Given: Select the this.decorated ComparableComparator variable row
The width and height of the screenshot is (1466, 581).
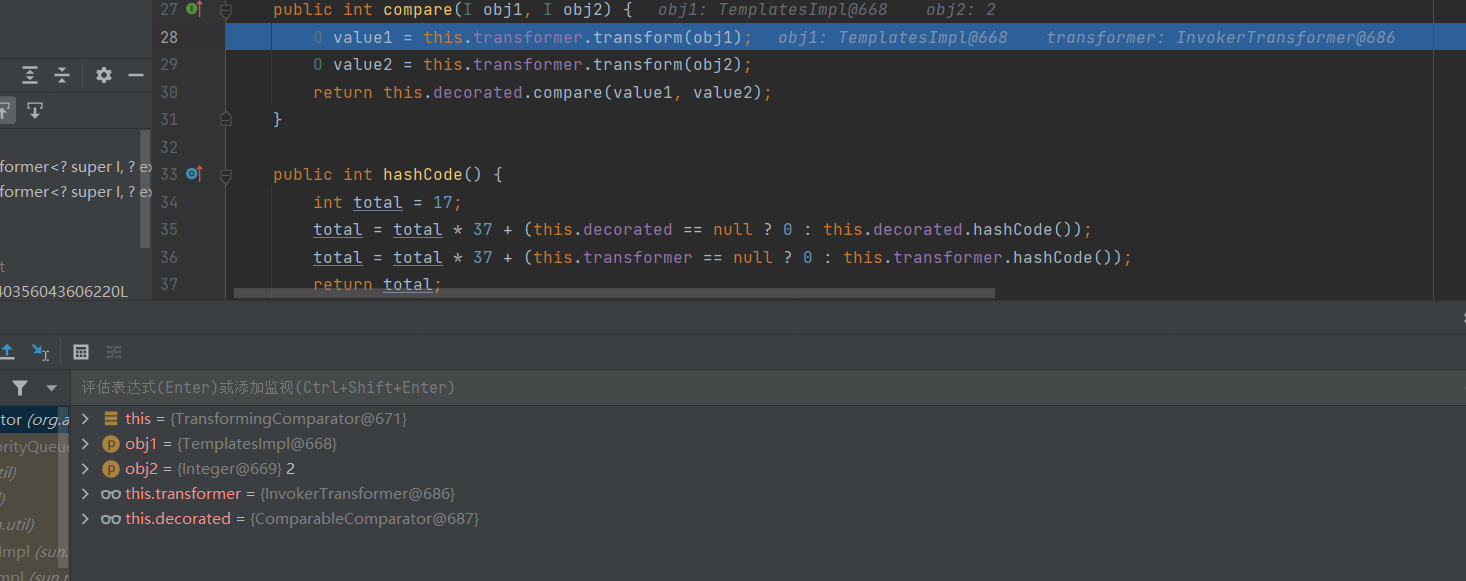Looking at the screenshot, I should coord(300,519).
